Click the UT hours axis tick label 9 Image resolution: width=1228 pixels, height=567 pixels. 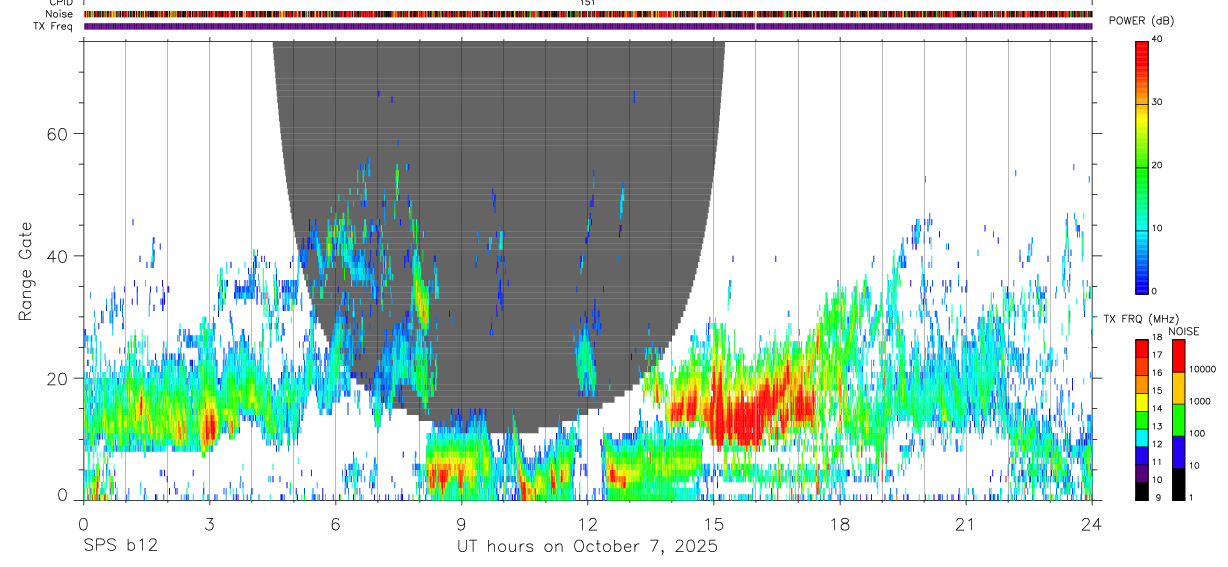[461, 523]
